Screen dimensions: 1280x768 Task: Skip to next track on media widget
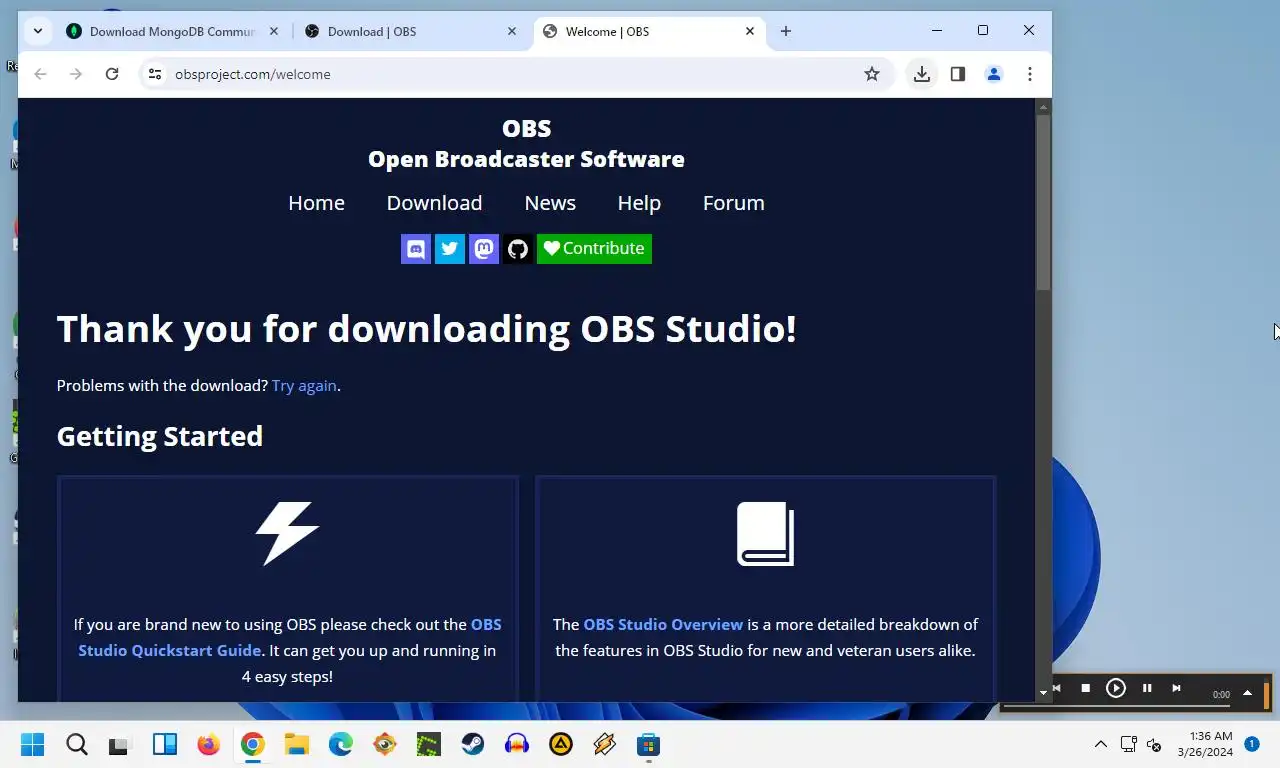pyautogui.click(x=1177, y=688)
